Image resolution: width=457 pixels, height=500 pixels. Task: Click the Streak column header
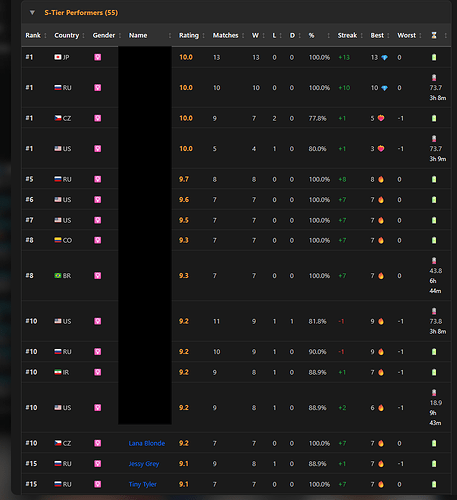click(347, 35)
